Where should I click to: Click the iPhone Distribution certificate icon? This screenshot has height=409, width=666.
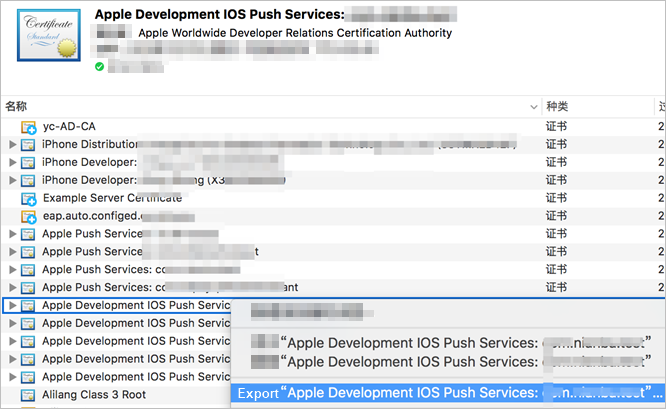(x=28, y=144)
